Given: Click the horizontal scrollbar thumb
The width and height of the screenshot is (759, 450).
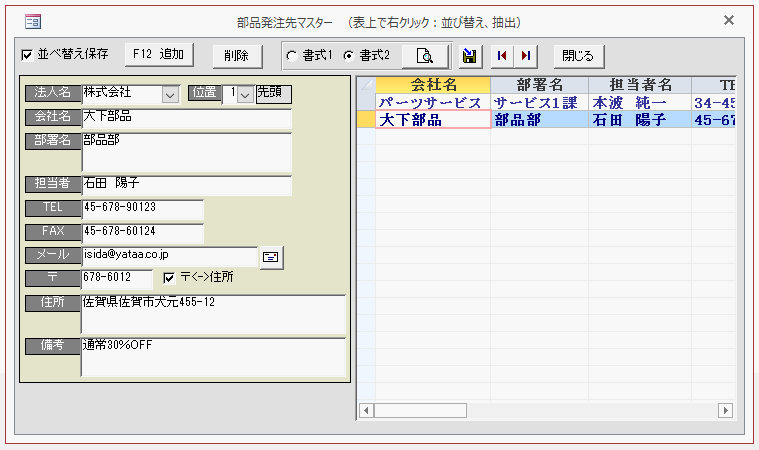Looking at the screenshot, I should [420, 411].
